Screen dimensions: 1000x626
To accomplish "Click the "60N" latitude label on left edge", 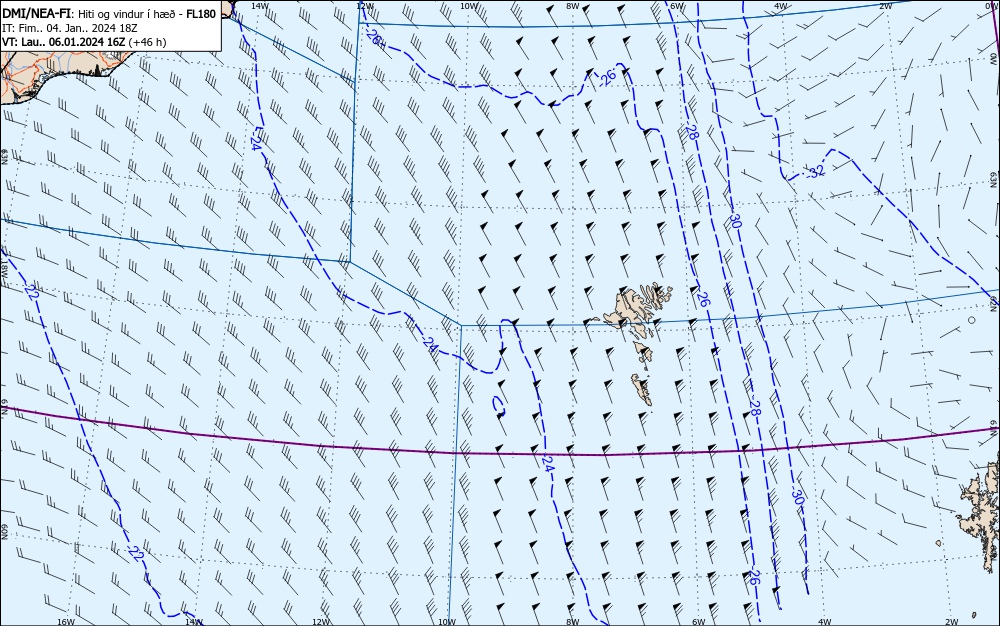I will (4, 532).
